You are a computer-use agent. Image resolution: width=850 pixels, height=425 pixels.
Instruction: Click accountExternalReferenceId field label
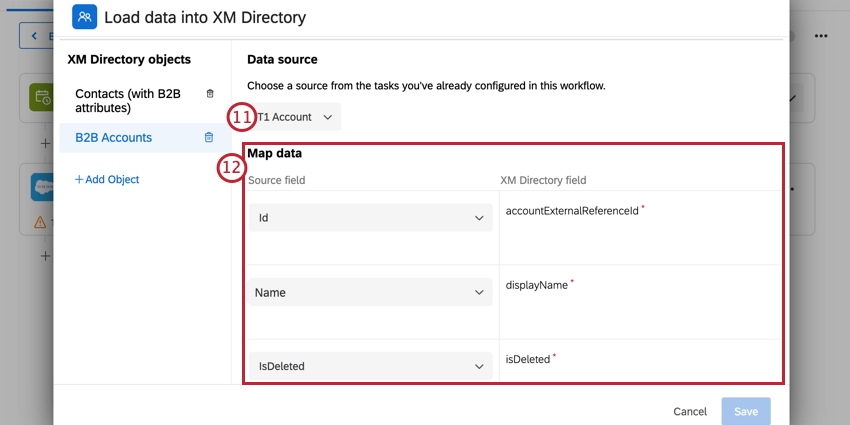(x=572, y=211)
